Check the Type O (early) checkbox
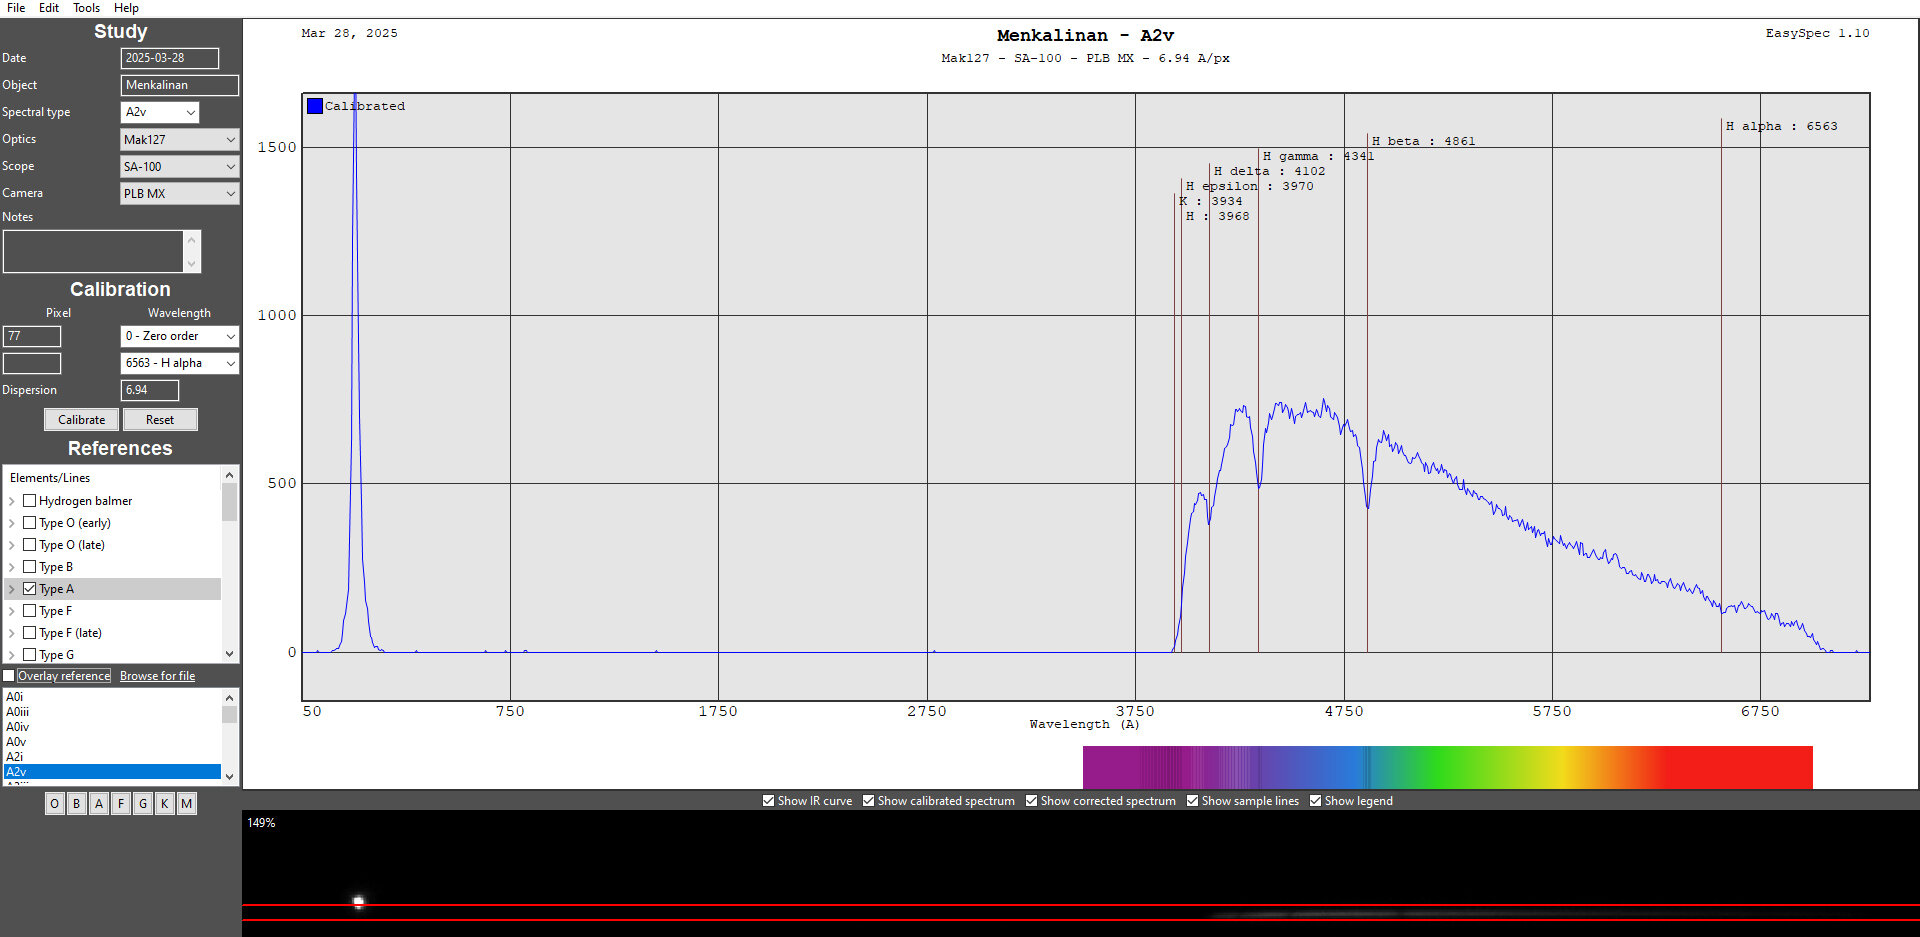 30,523
